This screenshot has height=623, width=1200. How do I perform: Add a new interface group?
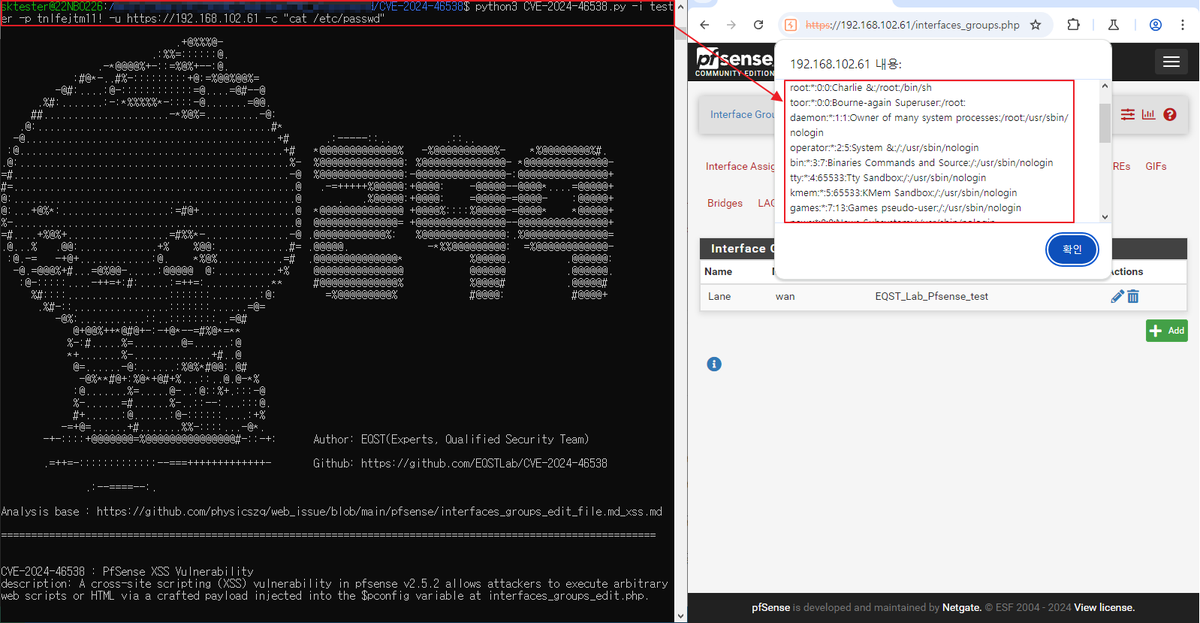1167,330
